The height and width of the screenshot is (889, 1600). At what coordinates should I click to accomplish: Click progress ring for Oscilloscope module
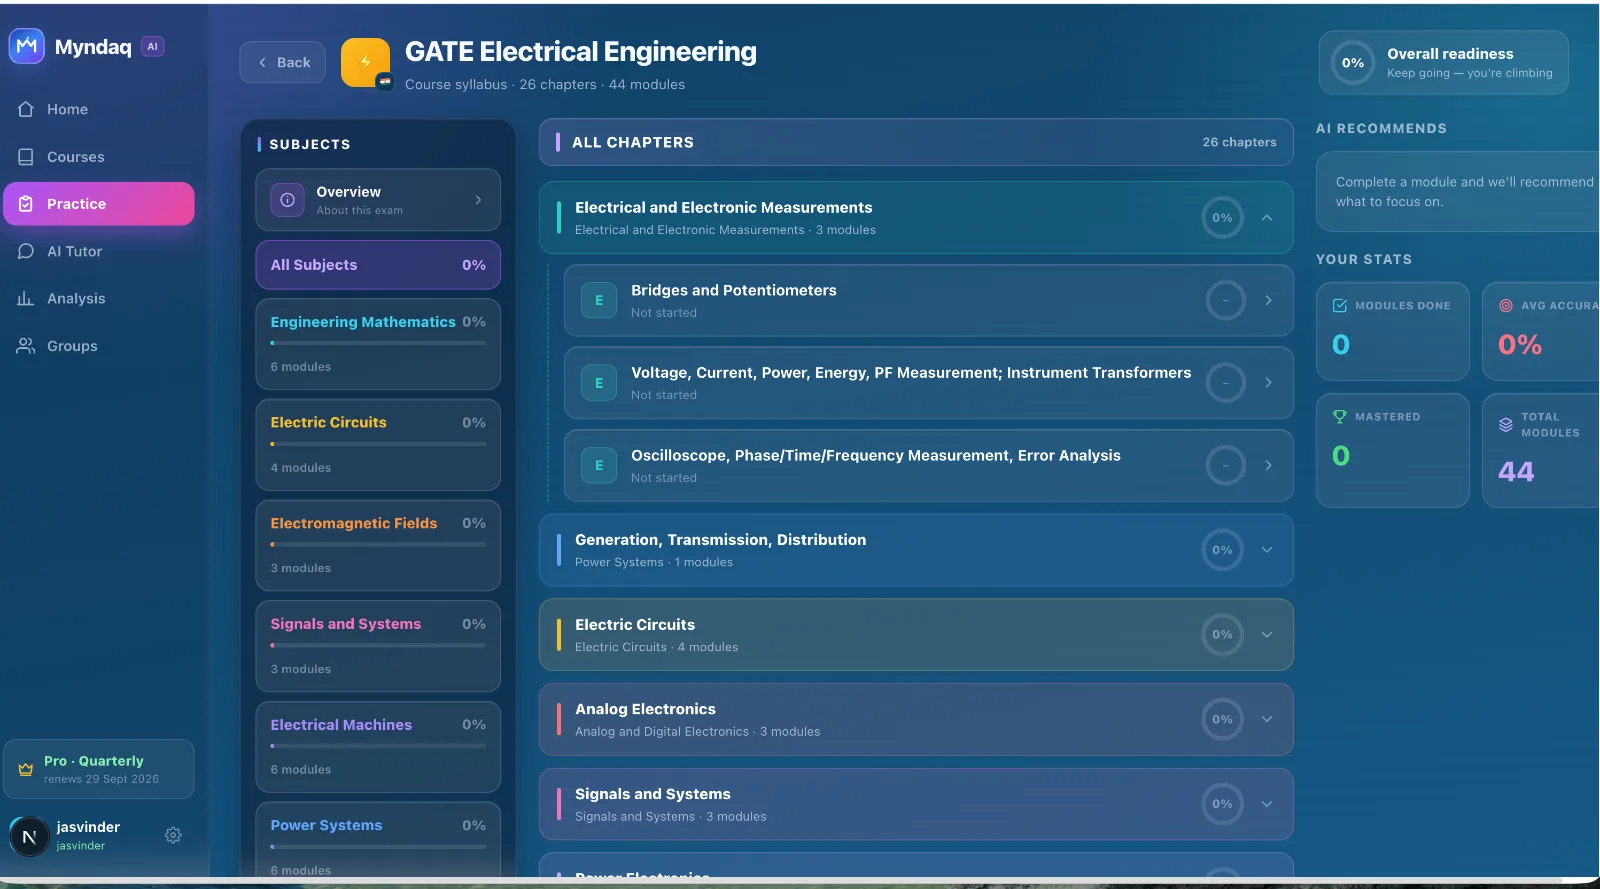pos(1225,465)
